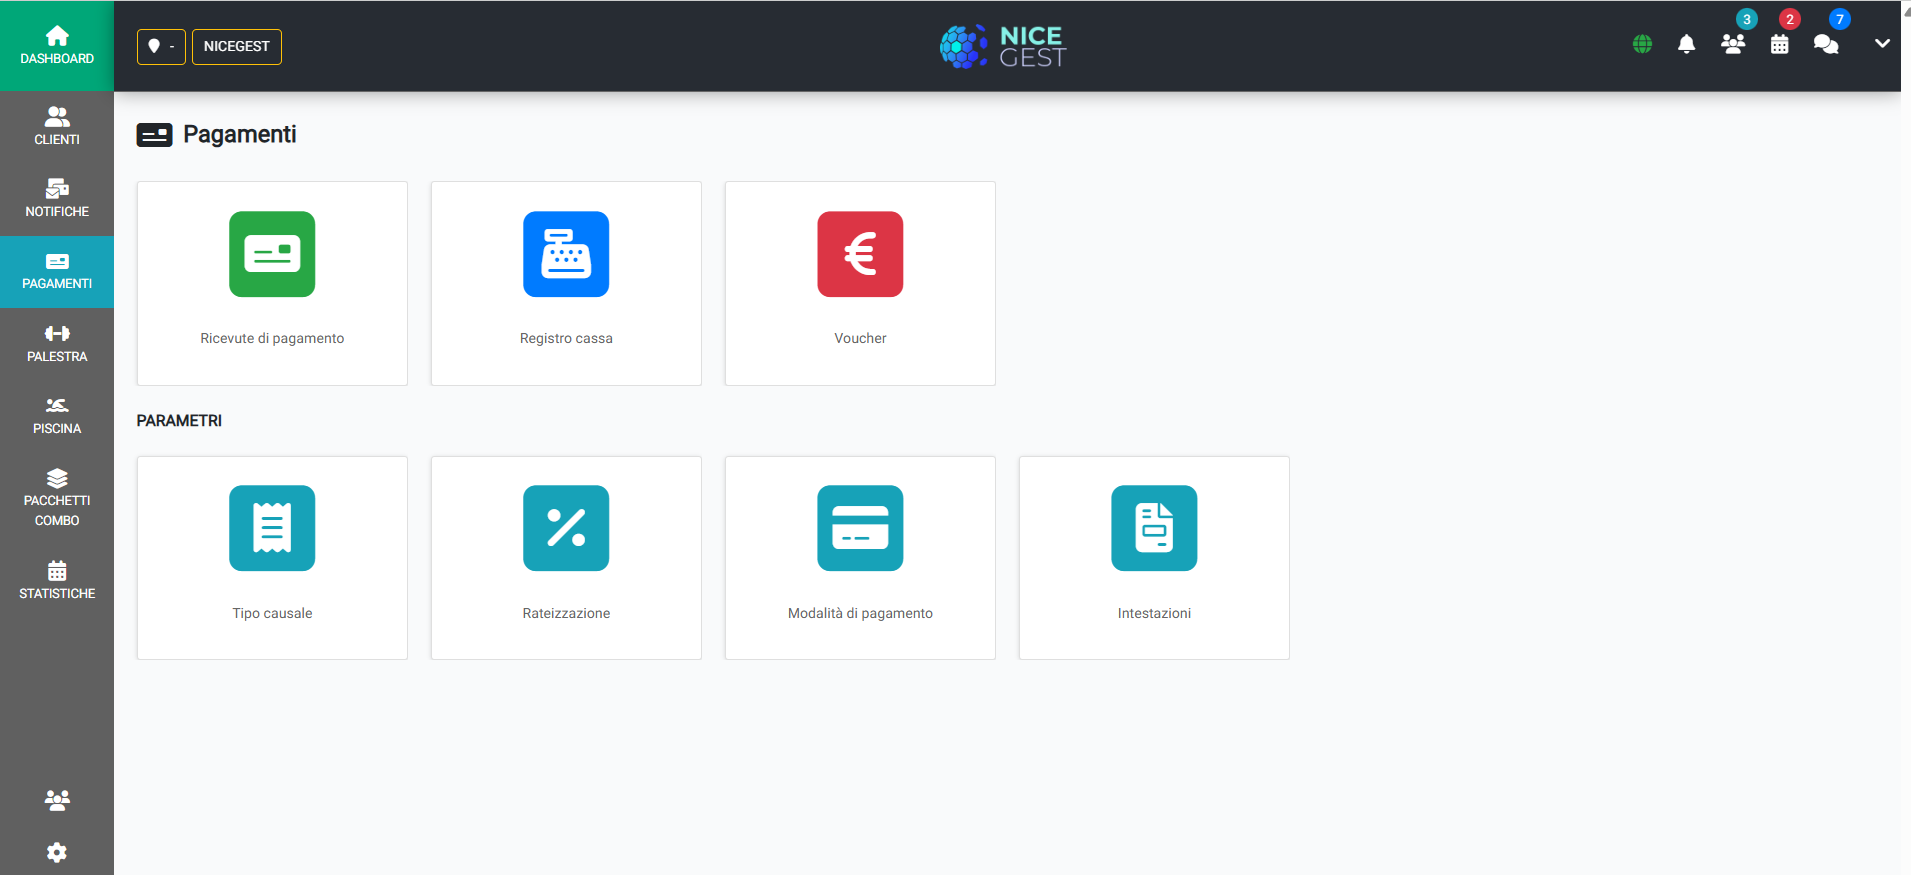Open the users icon with badge 3
This screenshot has height=875, width=1911.
[1733, 44]
